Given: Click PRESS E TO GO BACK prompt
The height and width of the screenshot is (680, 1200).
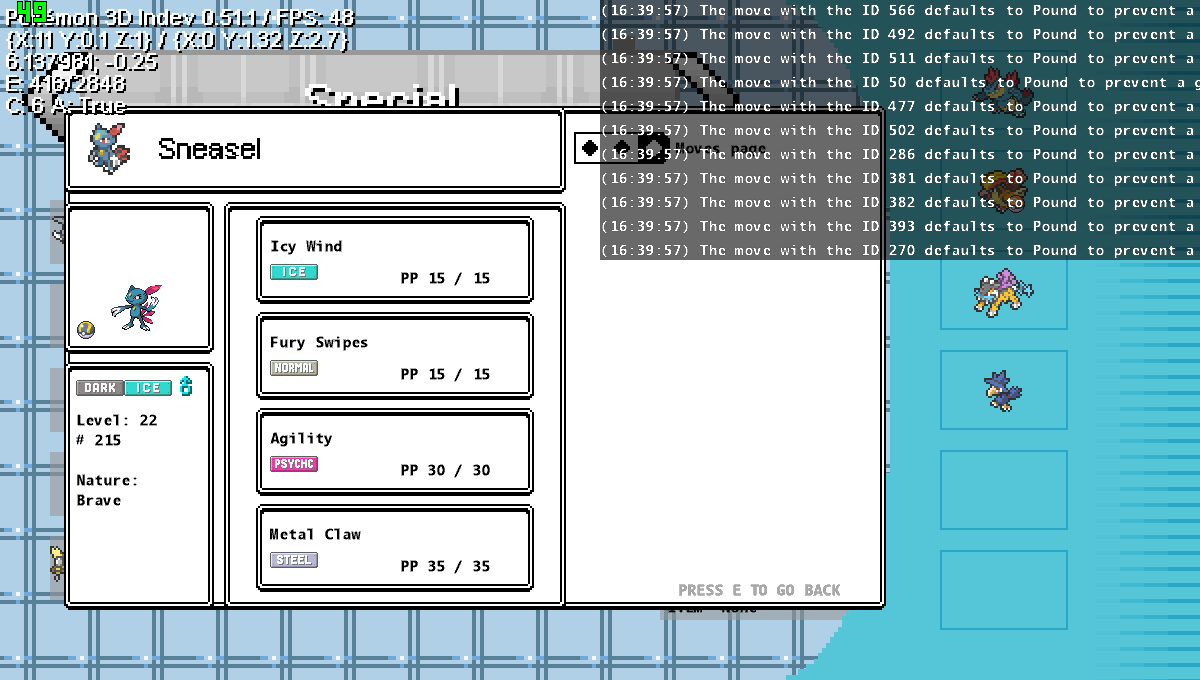Looking at the screenshot, I should pyautogui.click(x=759, y=590).
